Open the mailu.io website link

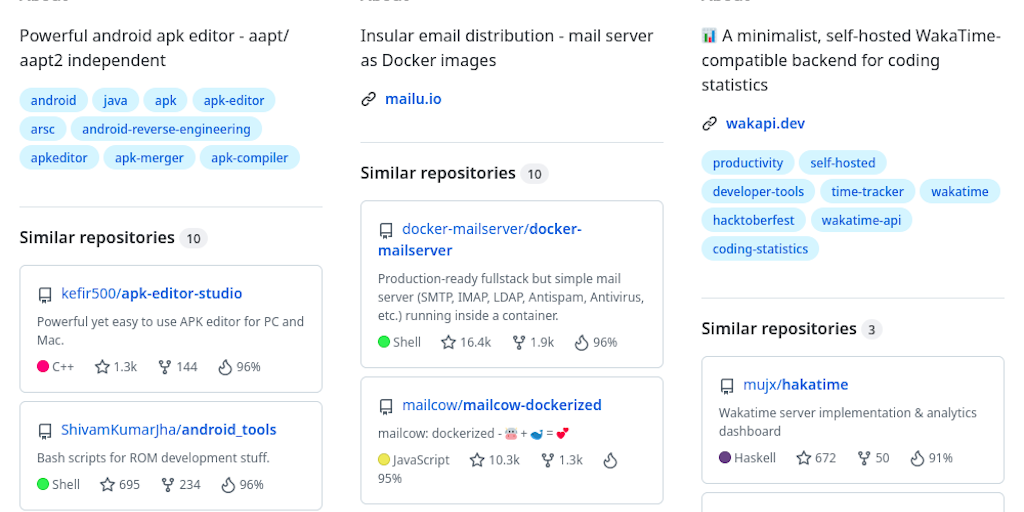point(413,99)
